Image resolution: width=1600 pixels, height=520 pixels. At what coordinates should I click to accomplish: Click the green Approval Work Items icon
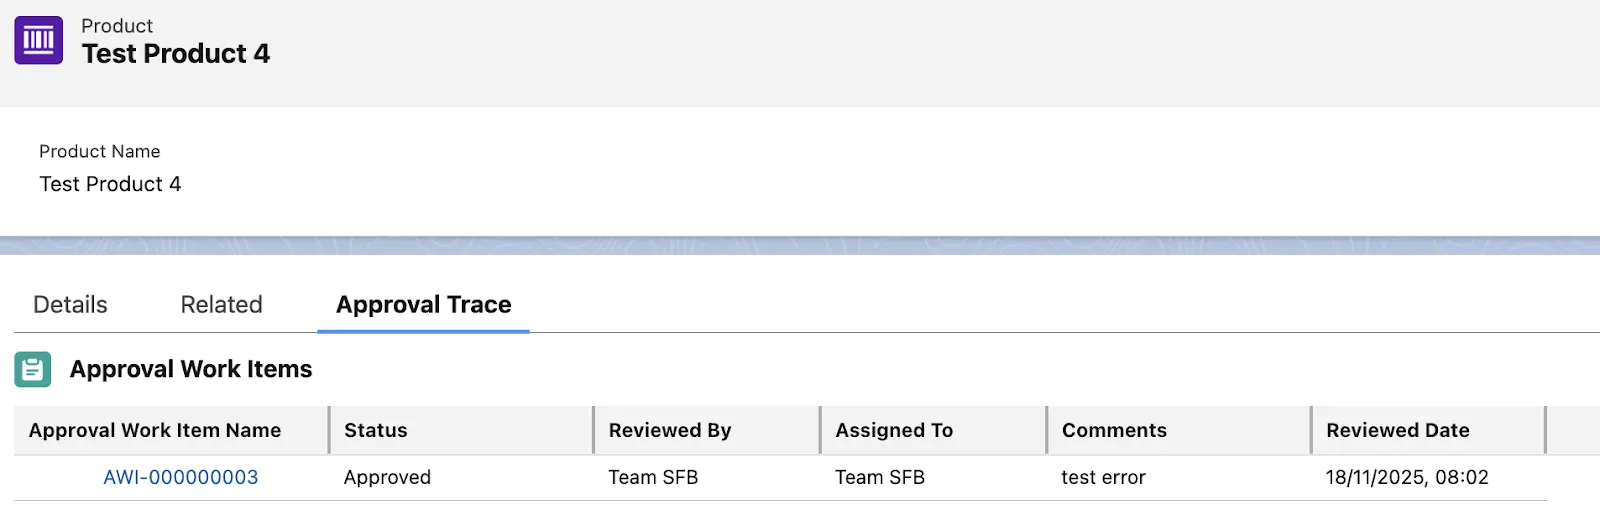33,370
